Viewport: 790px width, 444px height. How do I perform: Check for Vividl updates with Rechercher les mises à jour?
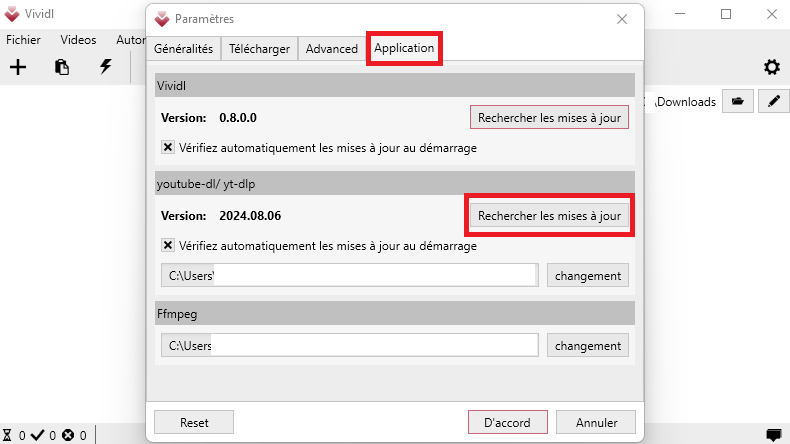click(549, 117)
